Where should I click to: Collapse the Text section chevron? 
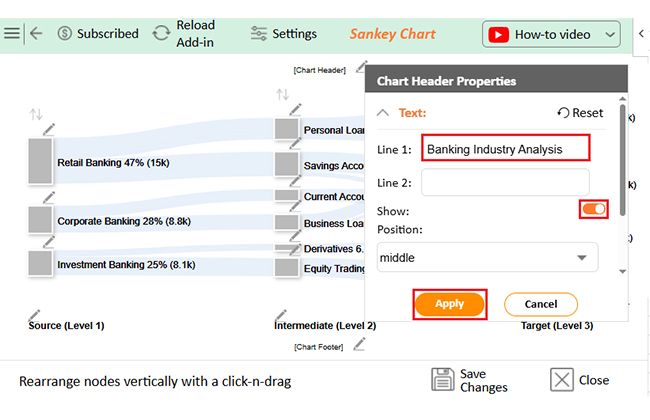pyautogui.click(x=384, y=113)
